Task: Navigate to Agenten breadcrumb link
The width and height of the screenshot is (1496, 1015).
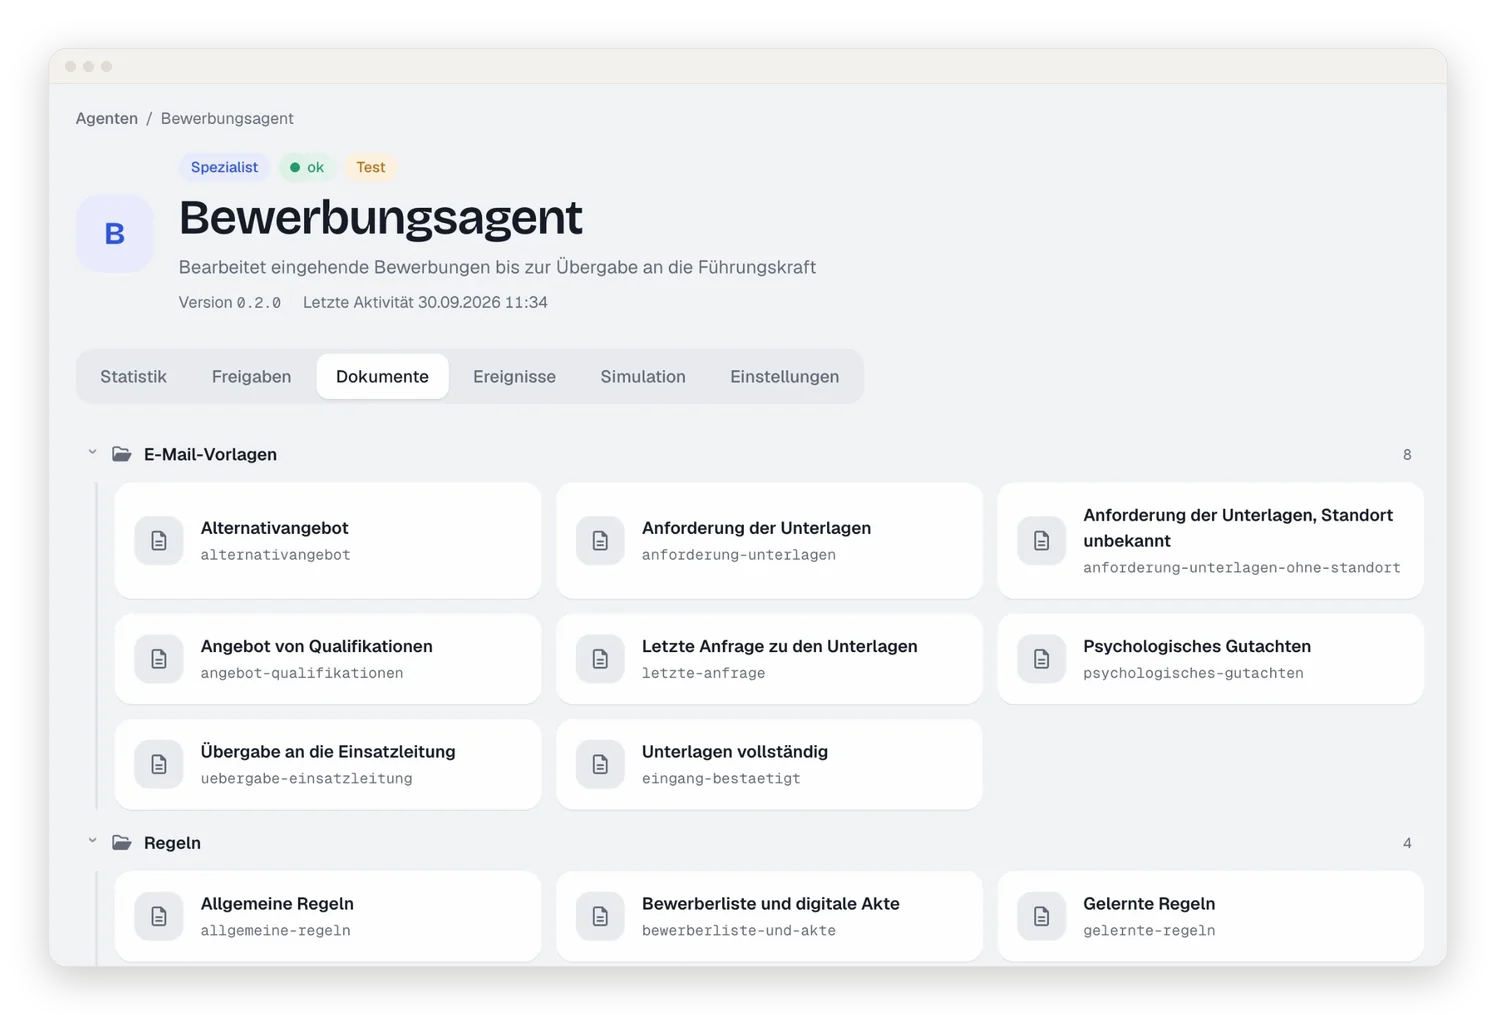Action: coord(107,118)
